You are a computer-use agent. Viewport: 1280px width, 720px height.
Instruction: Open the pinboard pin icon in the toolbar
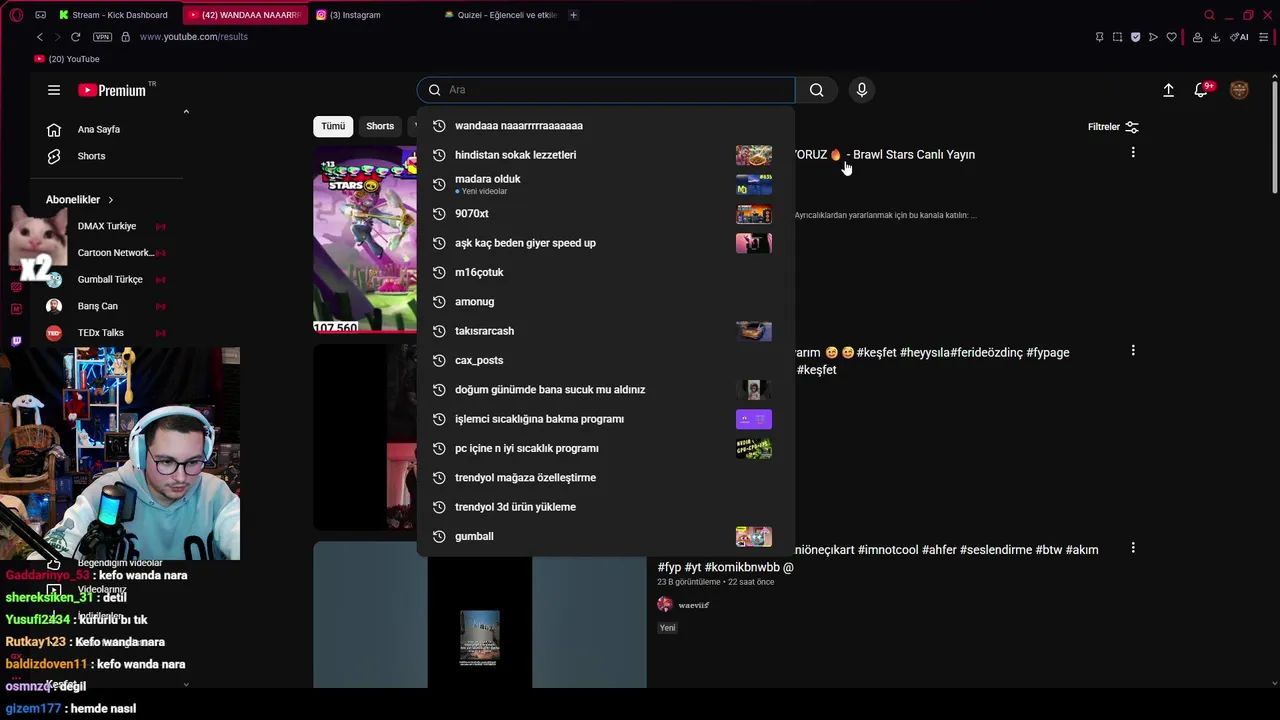tap(1099, 37)
